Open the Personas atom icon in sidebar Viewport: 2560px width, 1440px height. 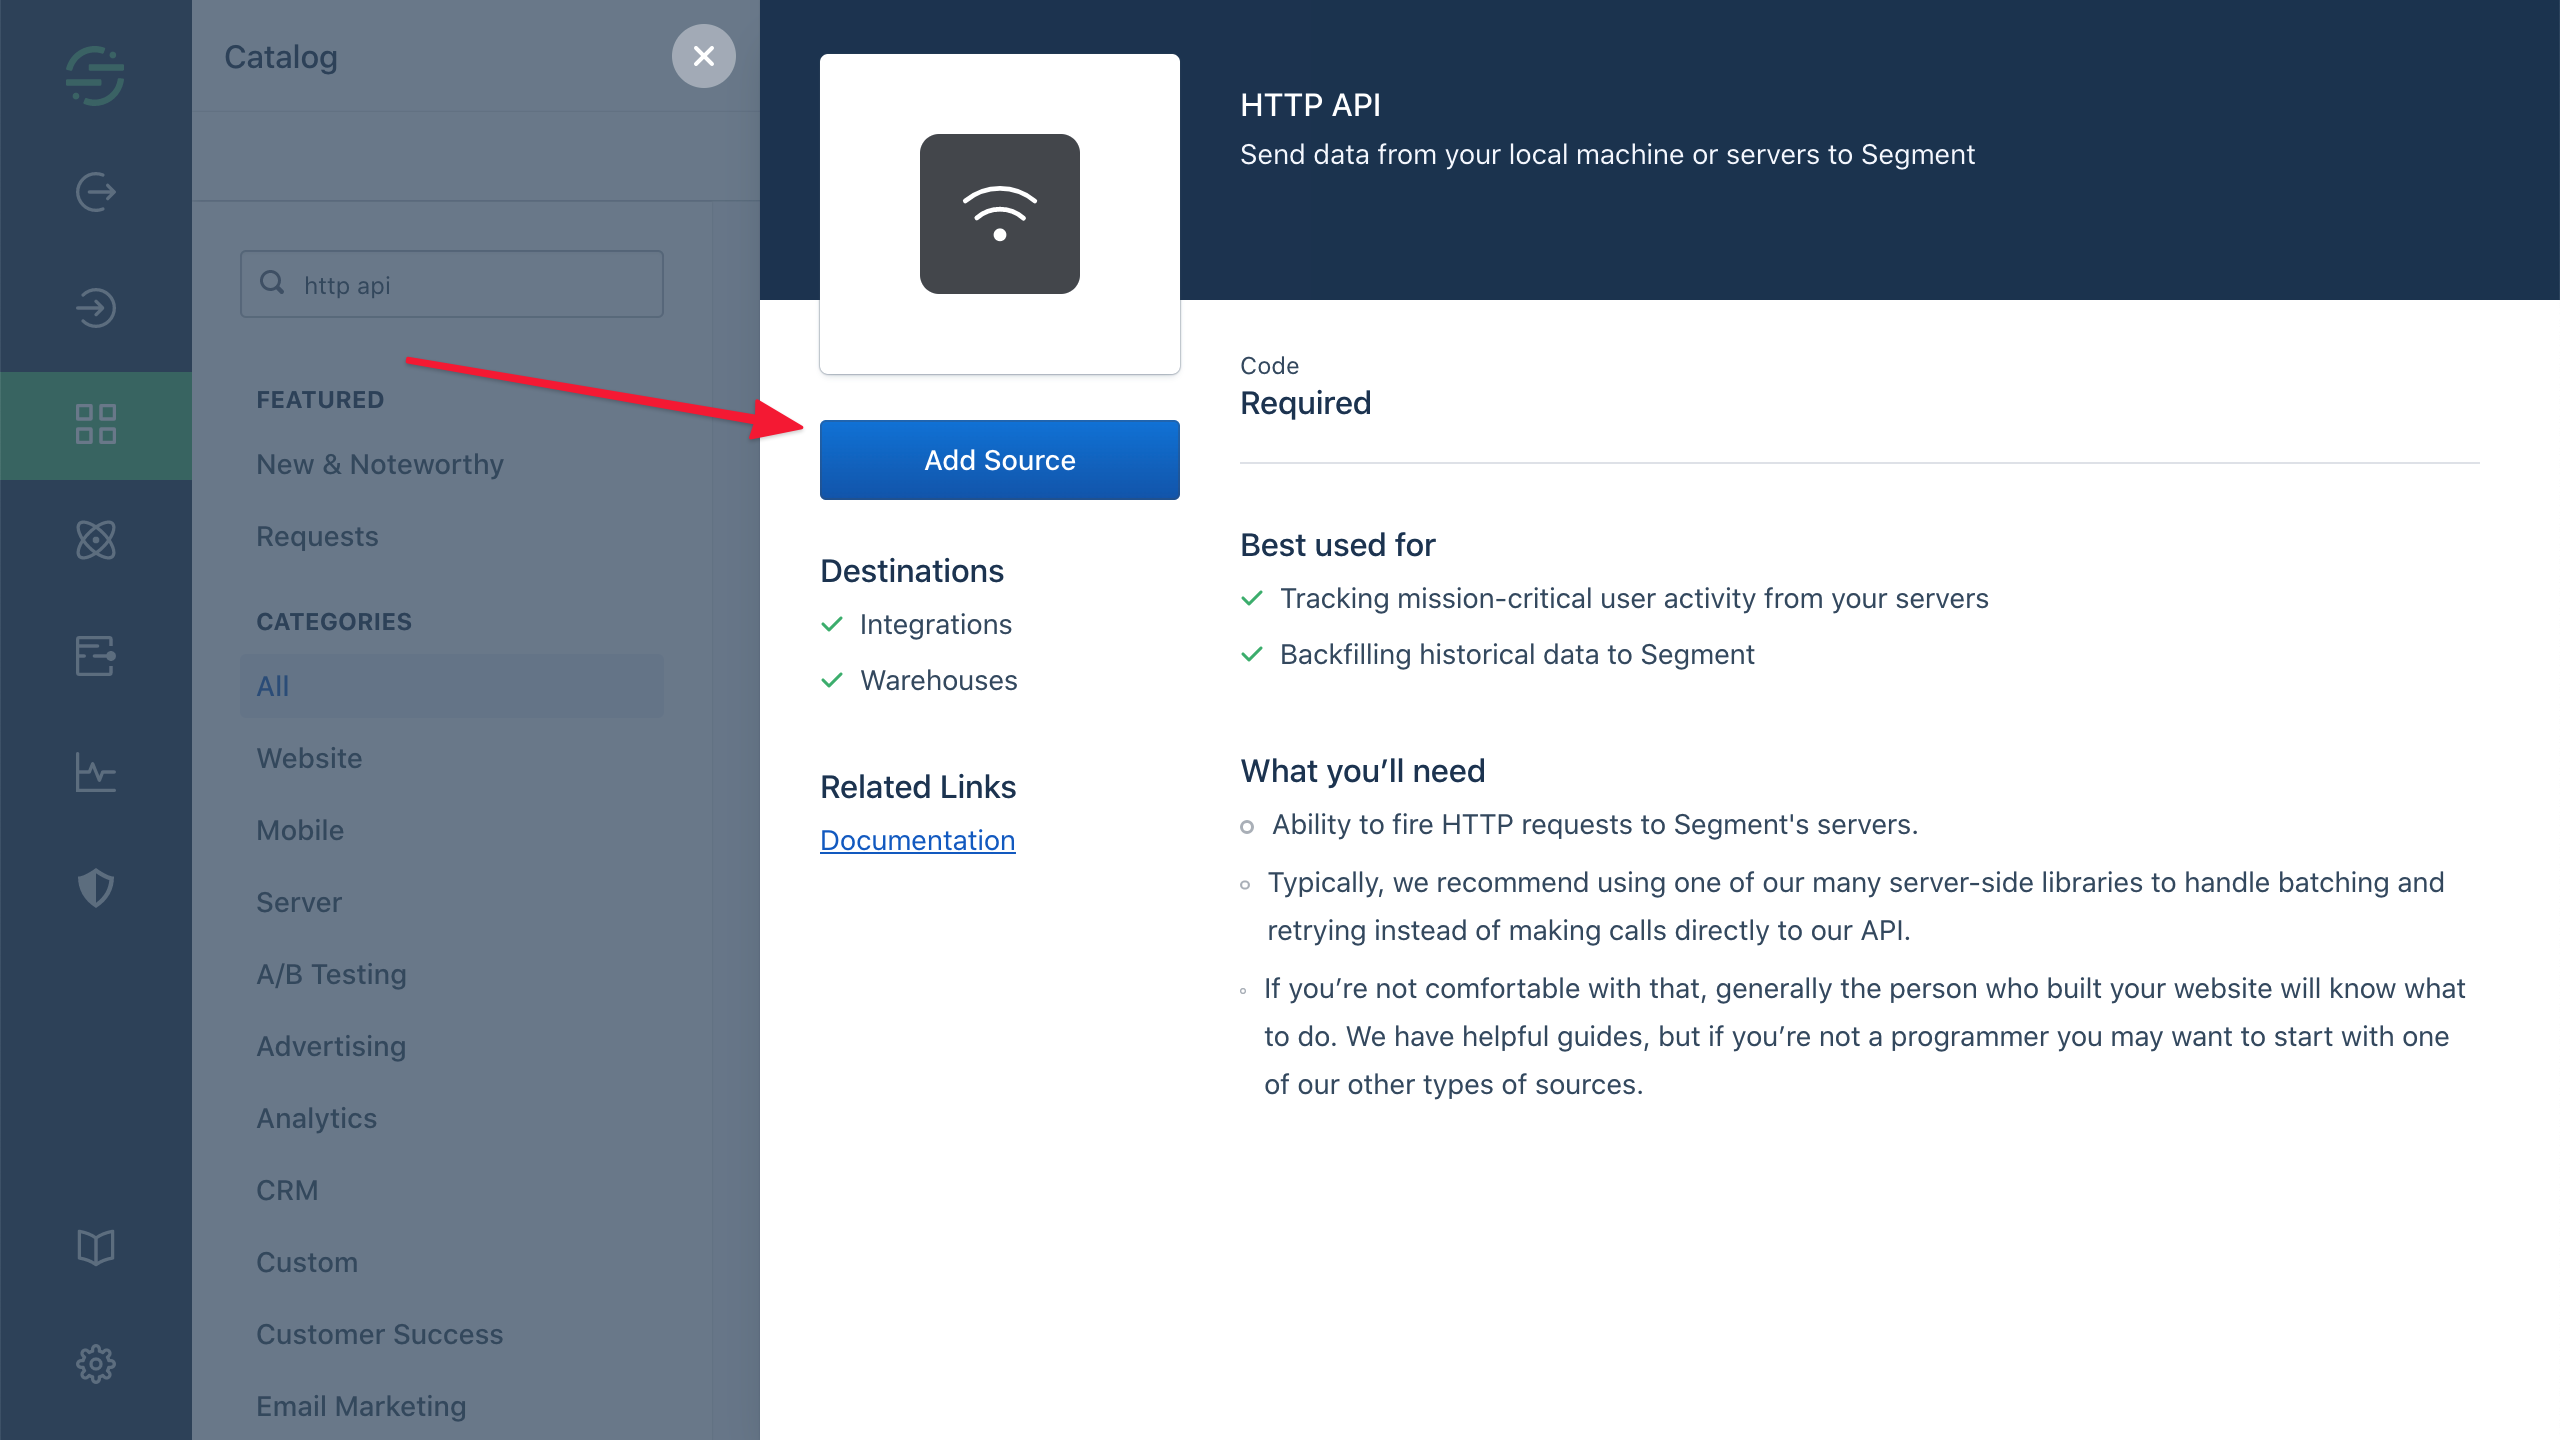coord(96,540)
